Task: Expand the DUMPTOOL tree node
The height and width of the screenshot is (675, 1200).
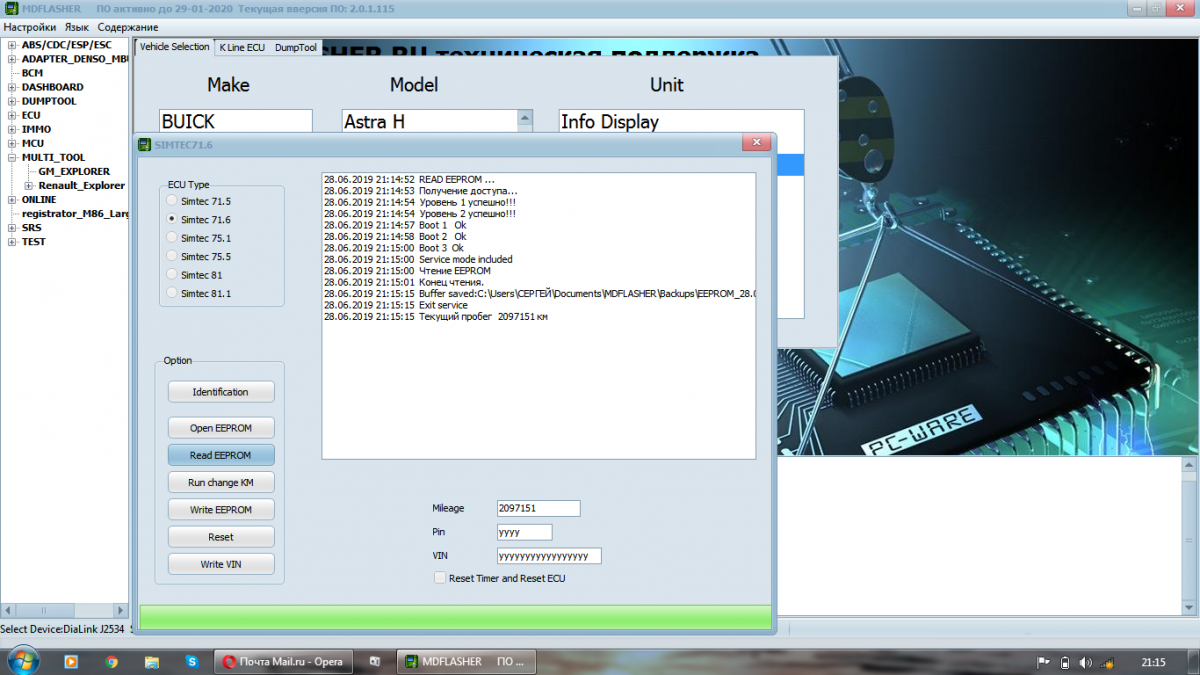Action: click(12, 101)
